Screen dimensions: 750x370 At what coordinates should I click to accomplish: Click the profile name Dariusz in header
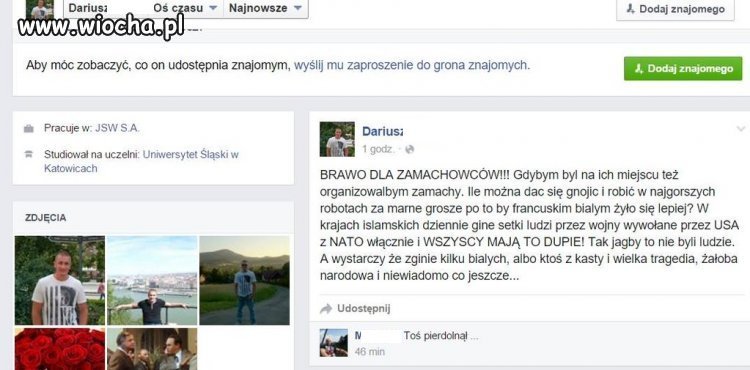pyautogui.click(x=88, y=8)
